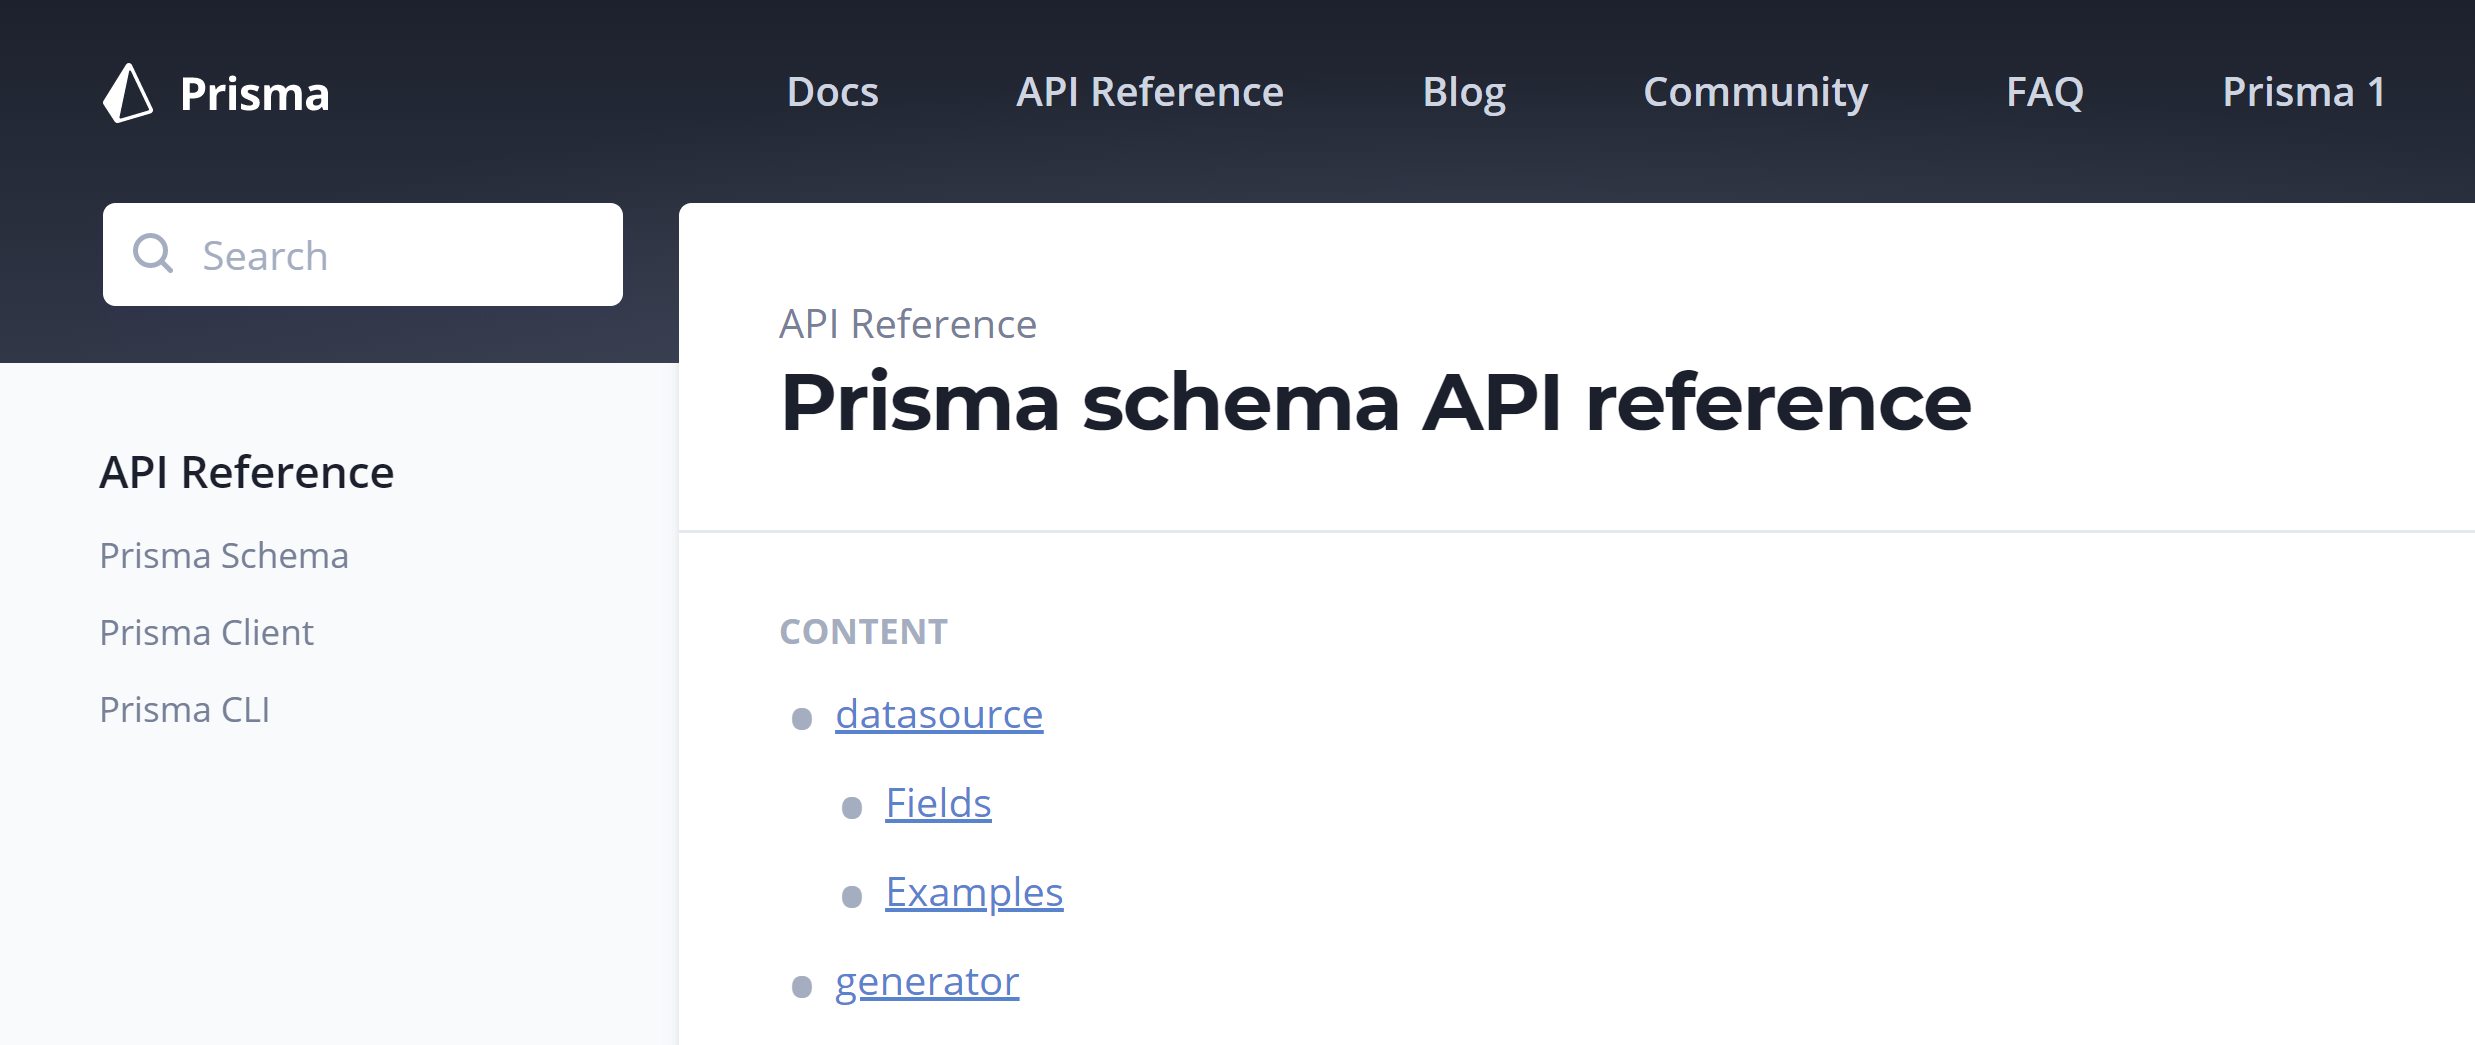Select Prisma CLI in the sidebar
This screenshot has width=2475, height=1045.
pyautogui.click(x=184, y=709)
